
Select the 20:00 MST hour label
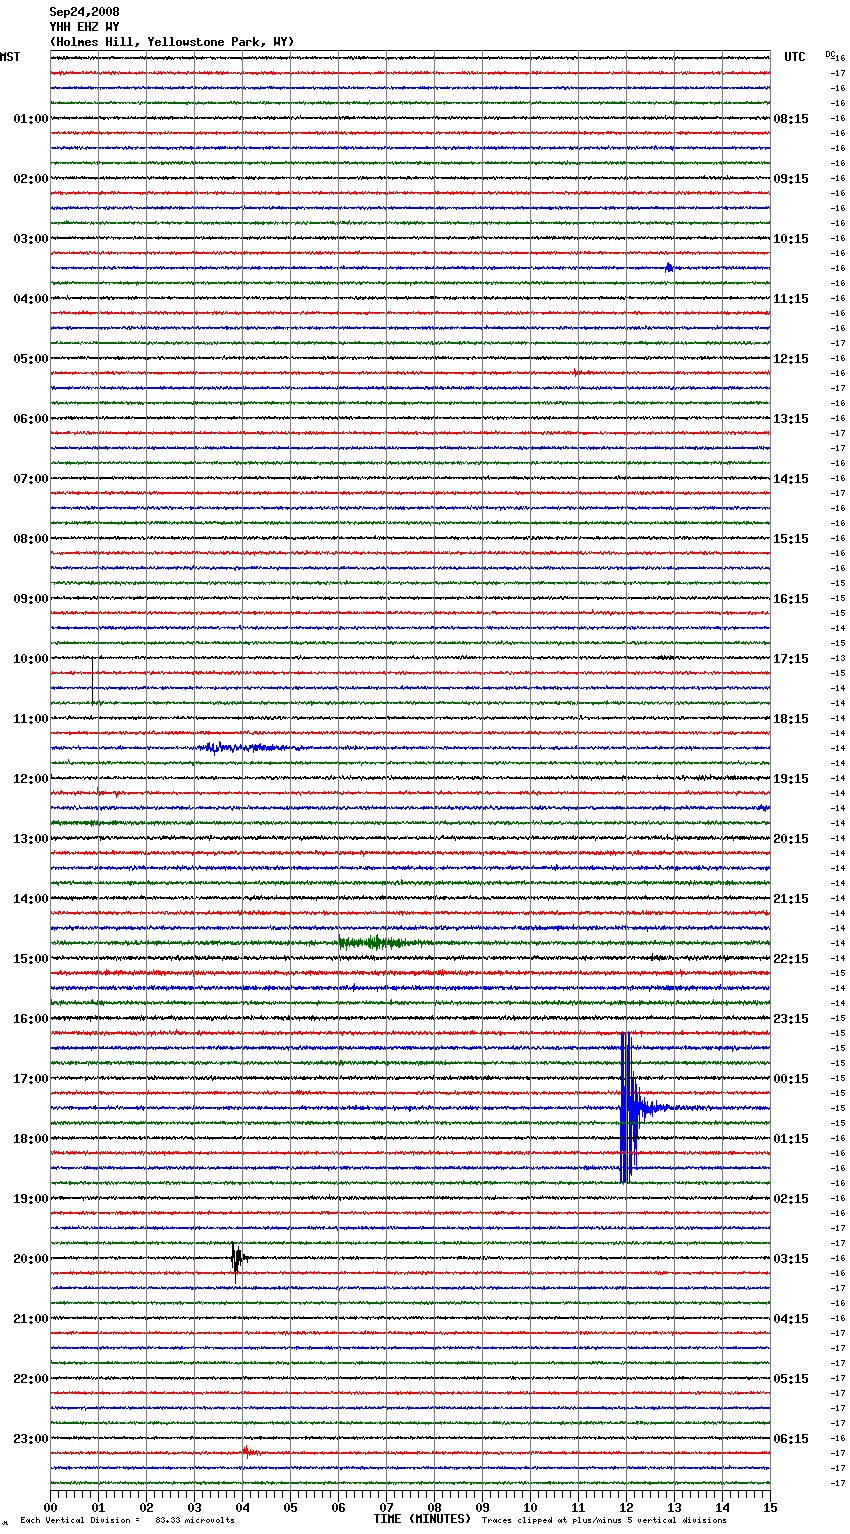pos(31,1259)
